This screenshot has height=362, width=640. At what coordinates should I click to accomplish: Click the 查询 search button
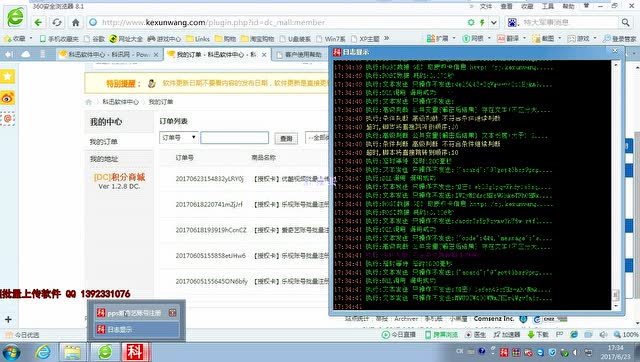click(x=286, y=139)
